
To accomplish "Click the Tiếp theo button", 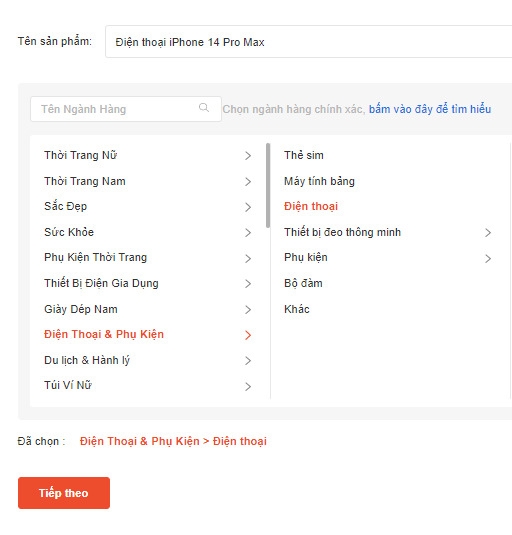I will point(64,493).
